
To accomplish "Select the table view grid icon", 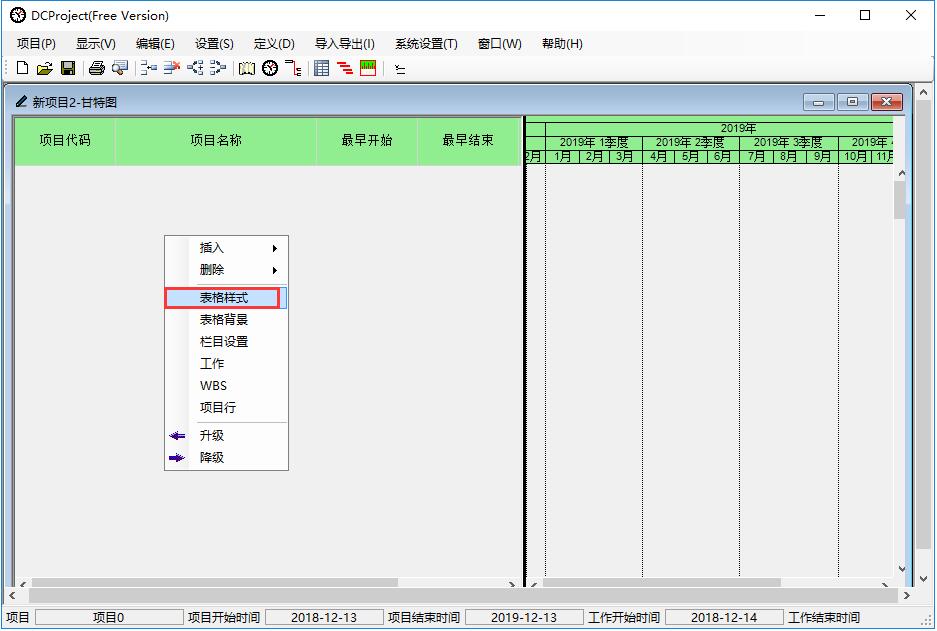I will pos(321,67).
